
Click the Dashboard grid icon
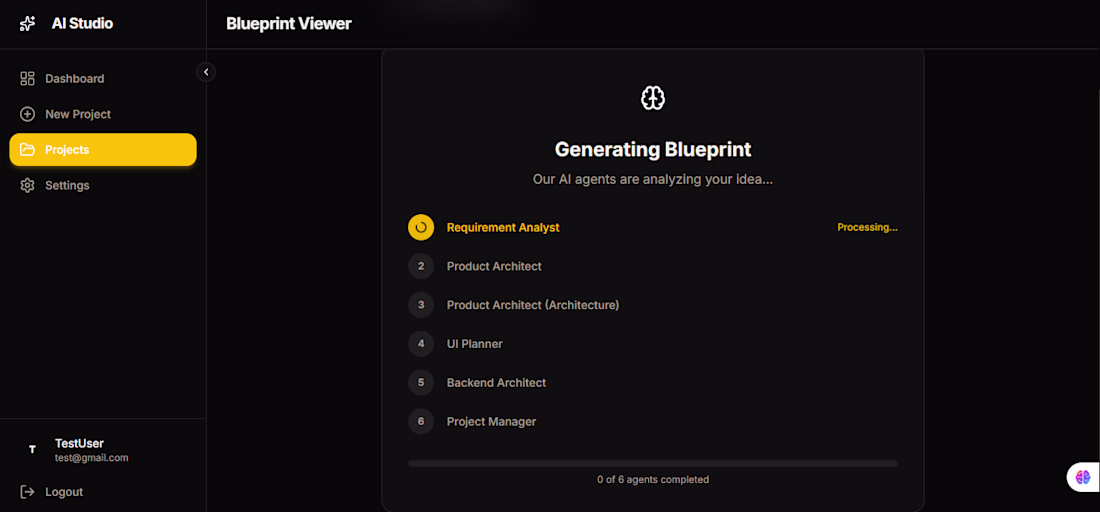(27, 79)
